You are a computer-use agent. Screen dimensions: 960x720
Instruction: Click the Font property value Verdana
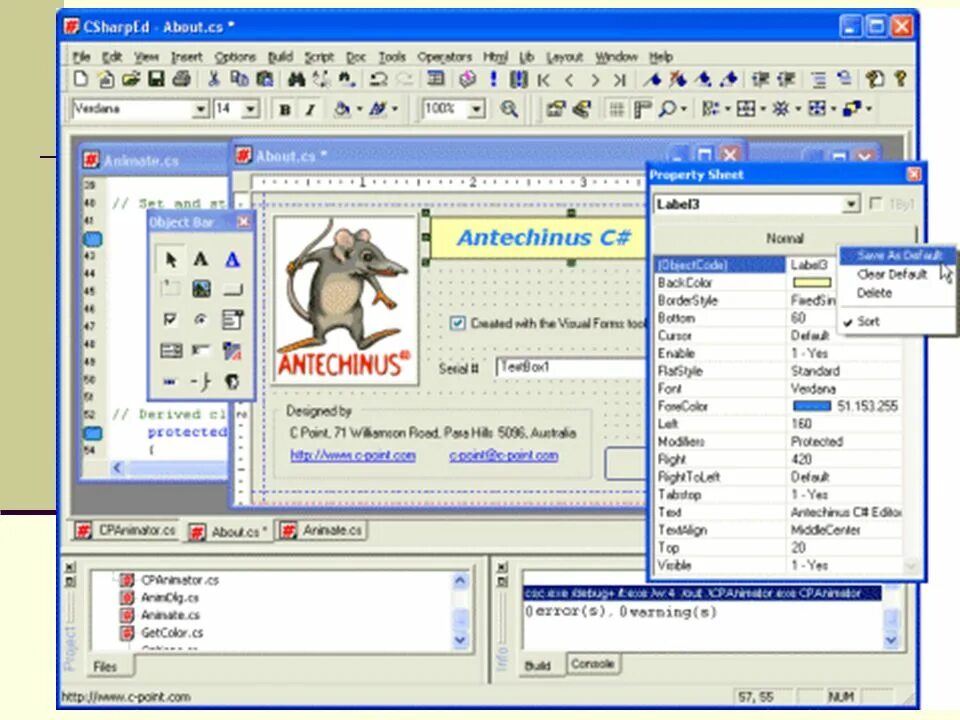(813, 389)
